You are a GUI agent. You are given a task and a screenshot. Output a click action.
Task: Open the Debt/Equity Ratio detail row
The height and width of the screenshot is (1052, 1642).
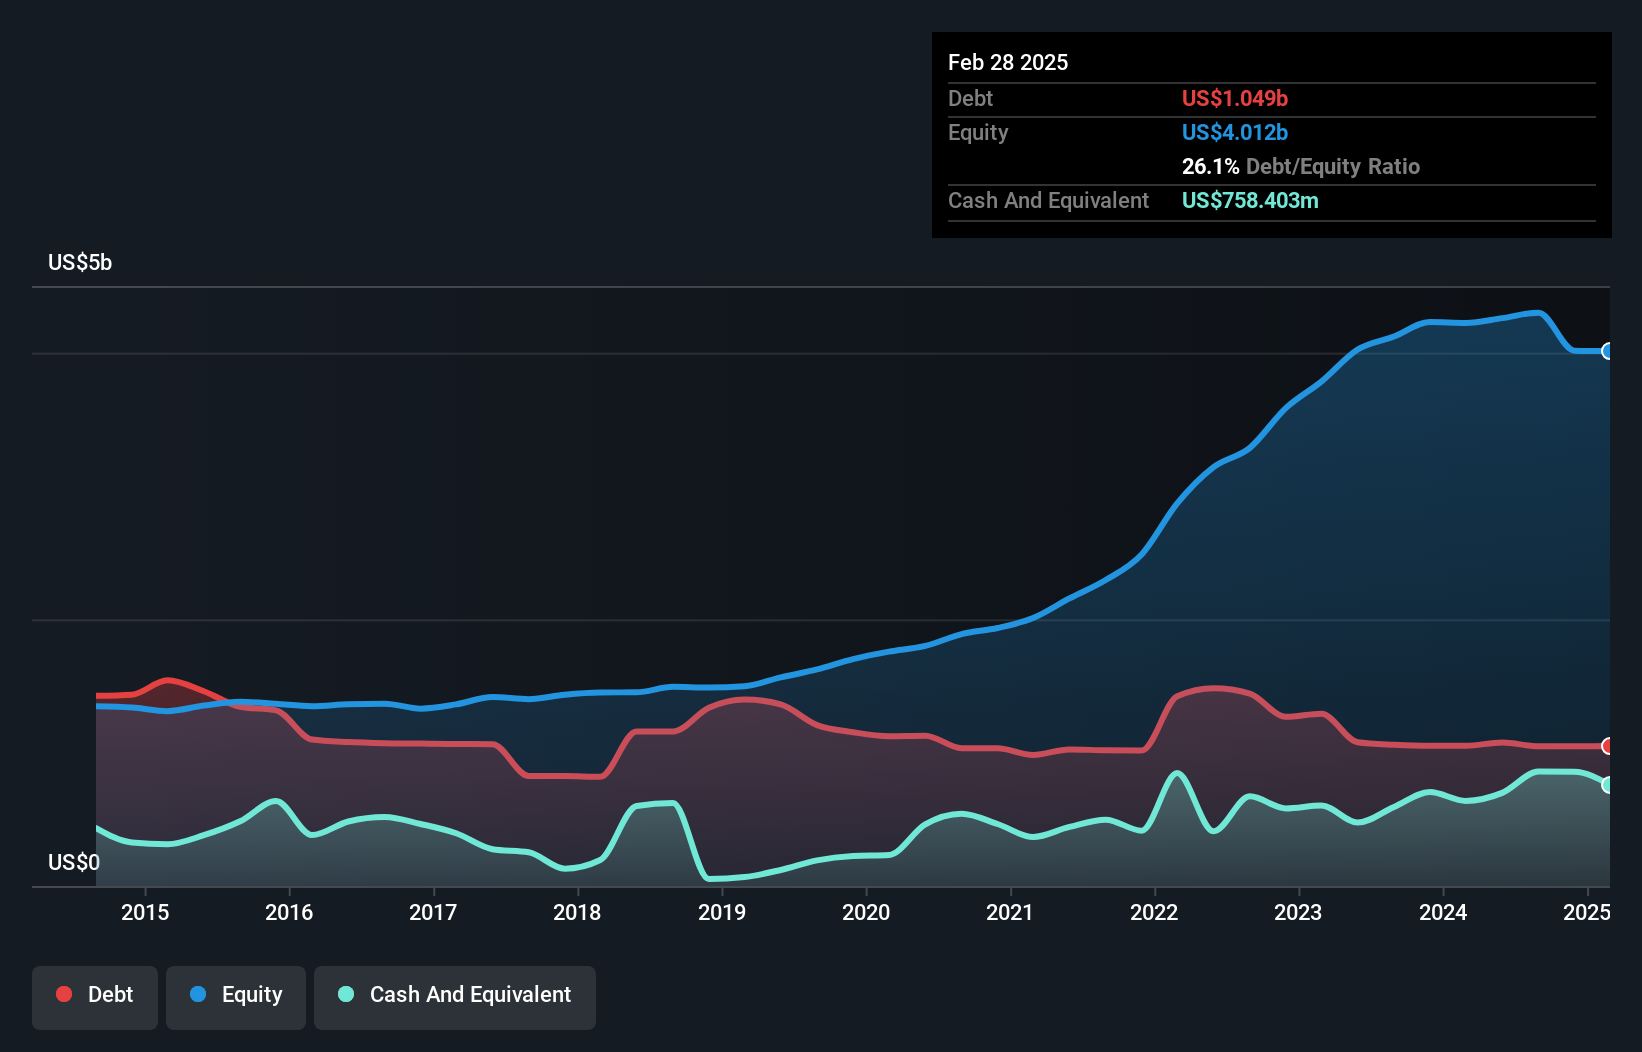point(1300,166)
